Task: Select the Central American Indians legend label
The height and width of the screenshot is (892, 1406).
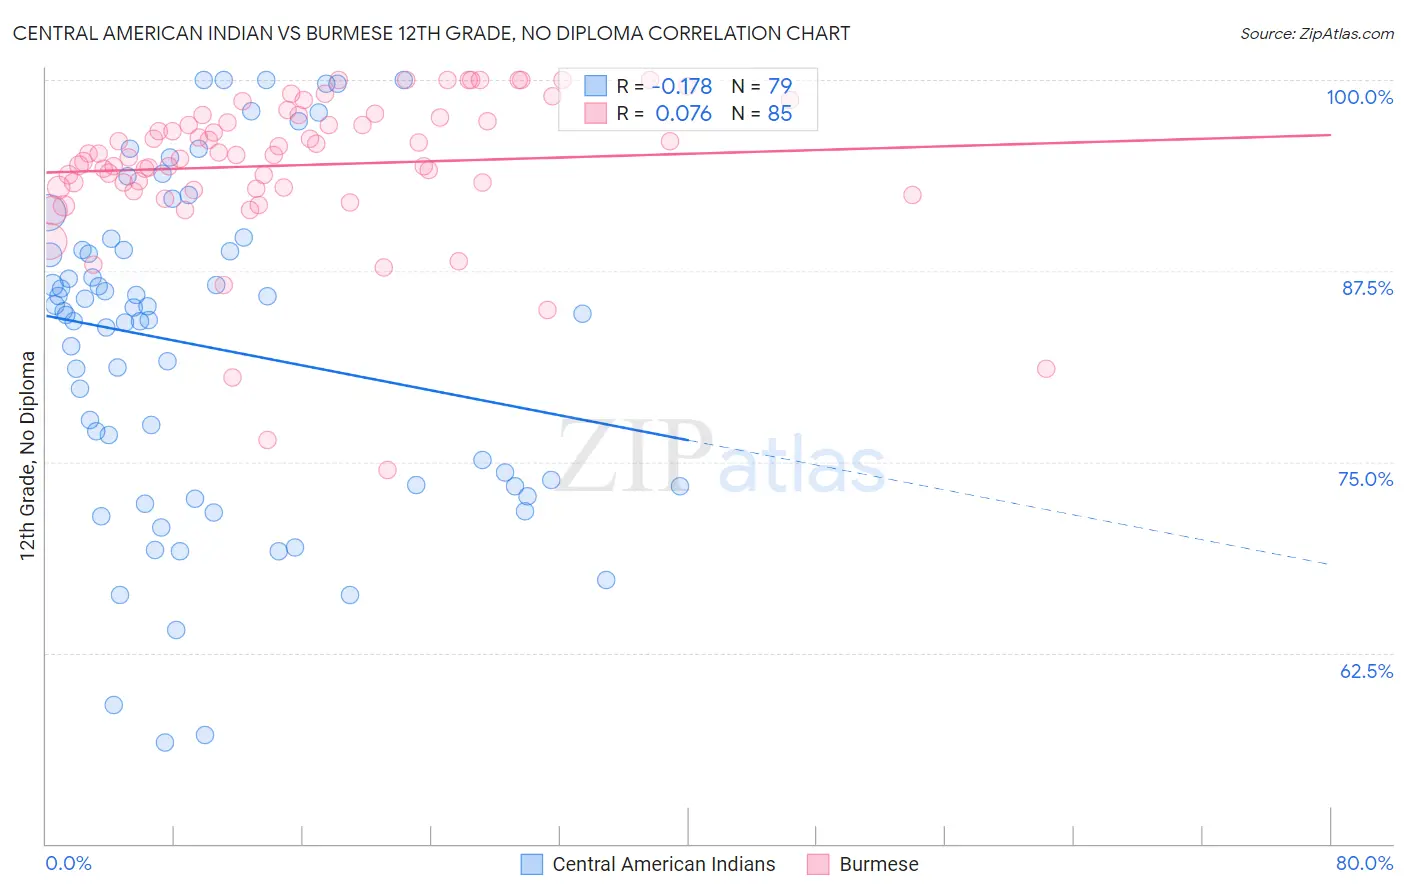Action: (664, 864)
